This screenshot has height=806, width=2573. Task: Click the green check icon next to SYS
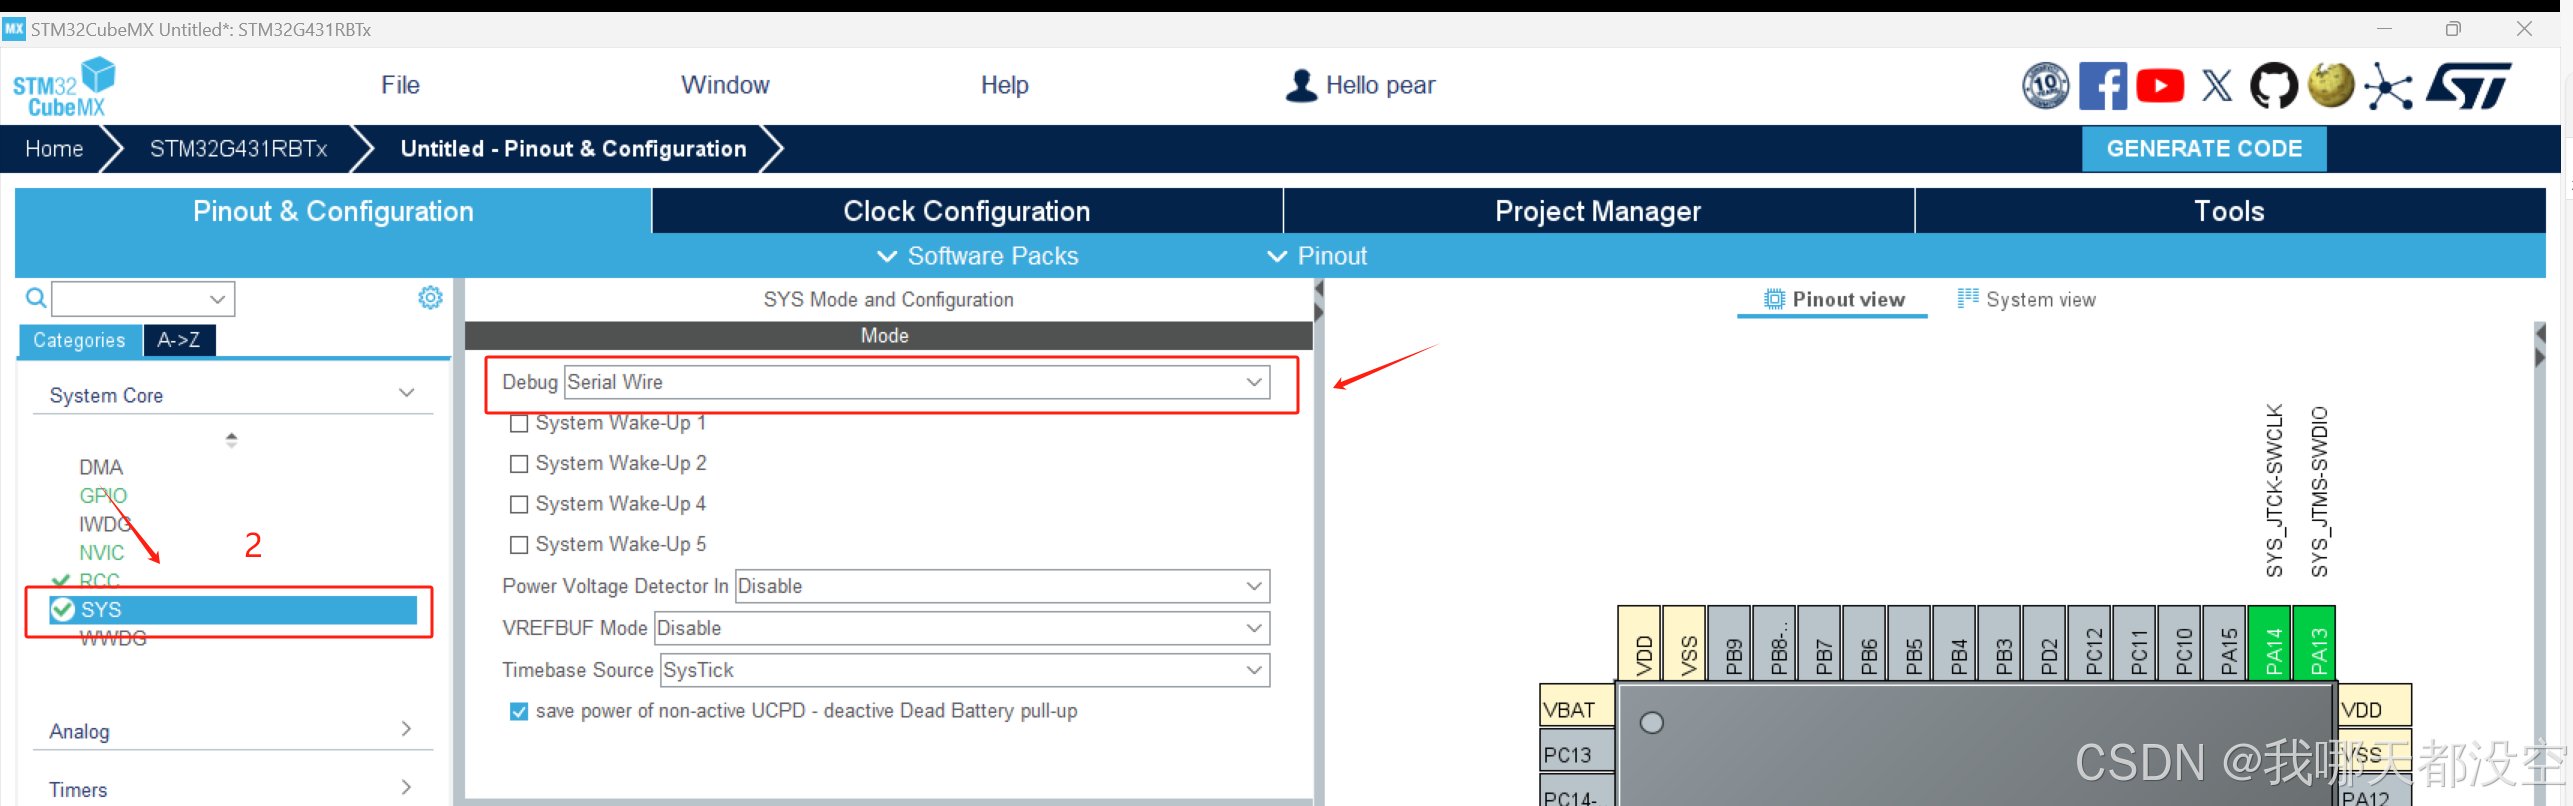click(63, 609)
